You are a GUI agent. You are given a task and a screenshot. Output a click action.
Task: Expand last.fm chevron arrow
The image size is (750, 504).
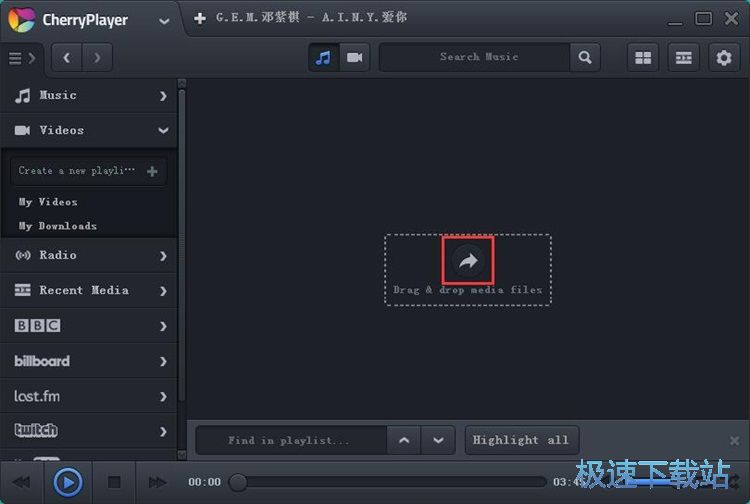163,396
